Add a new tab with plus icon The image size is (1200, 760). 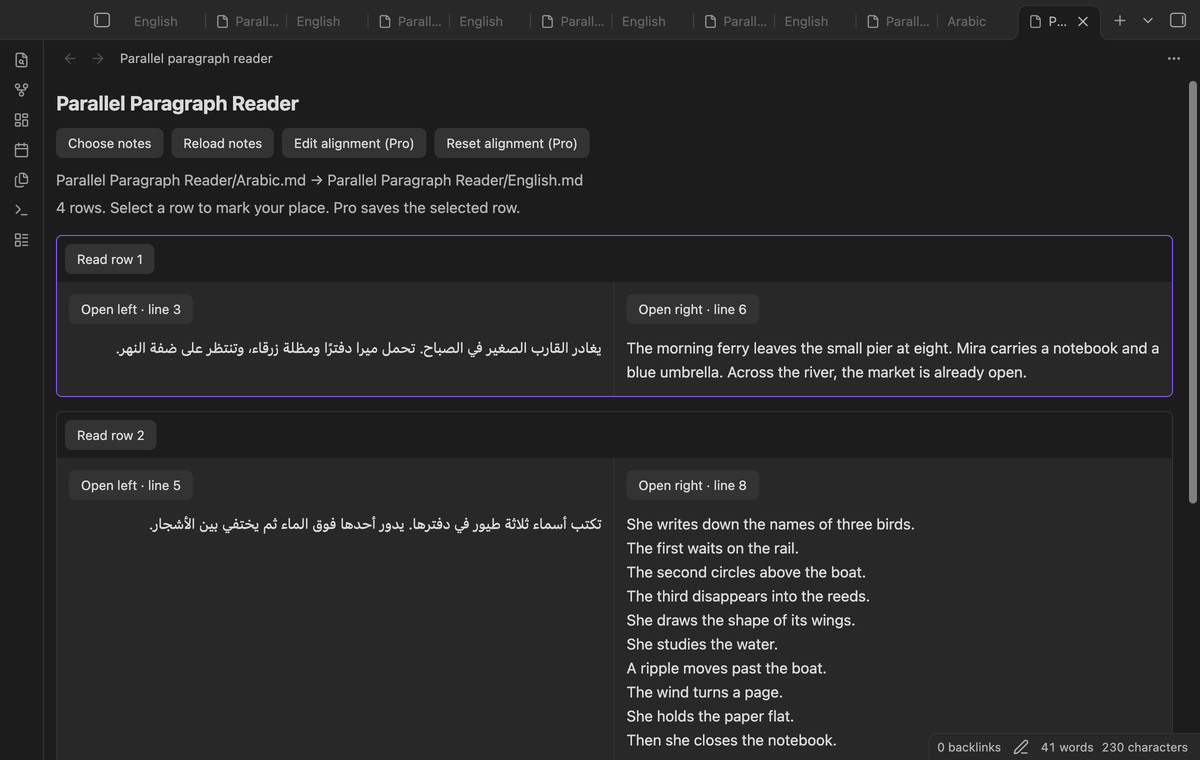[x=1119, y=20]
